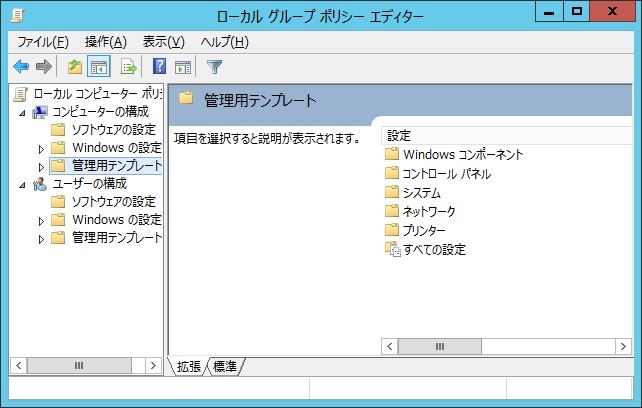The width and height of the screenshot is (642, 408).
Task: Open Help via the question mark icon
Action: pyautogui.click(x=159, y=66)
